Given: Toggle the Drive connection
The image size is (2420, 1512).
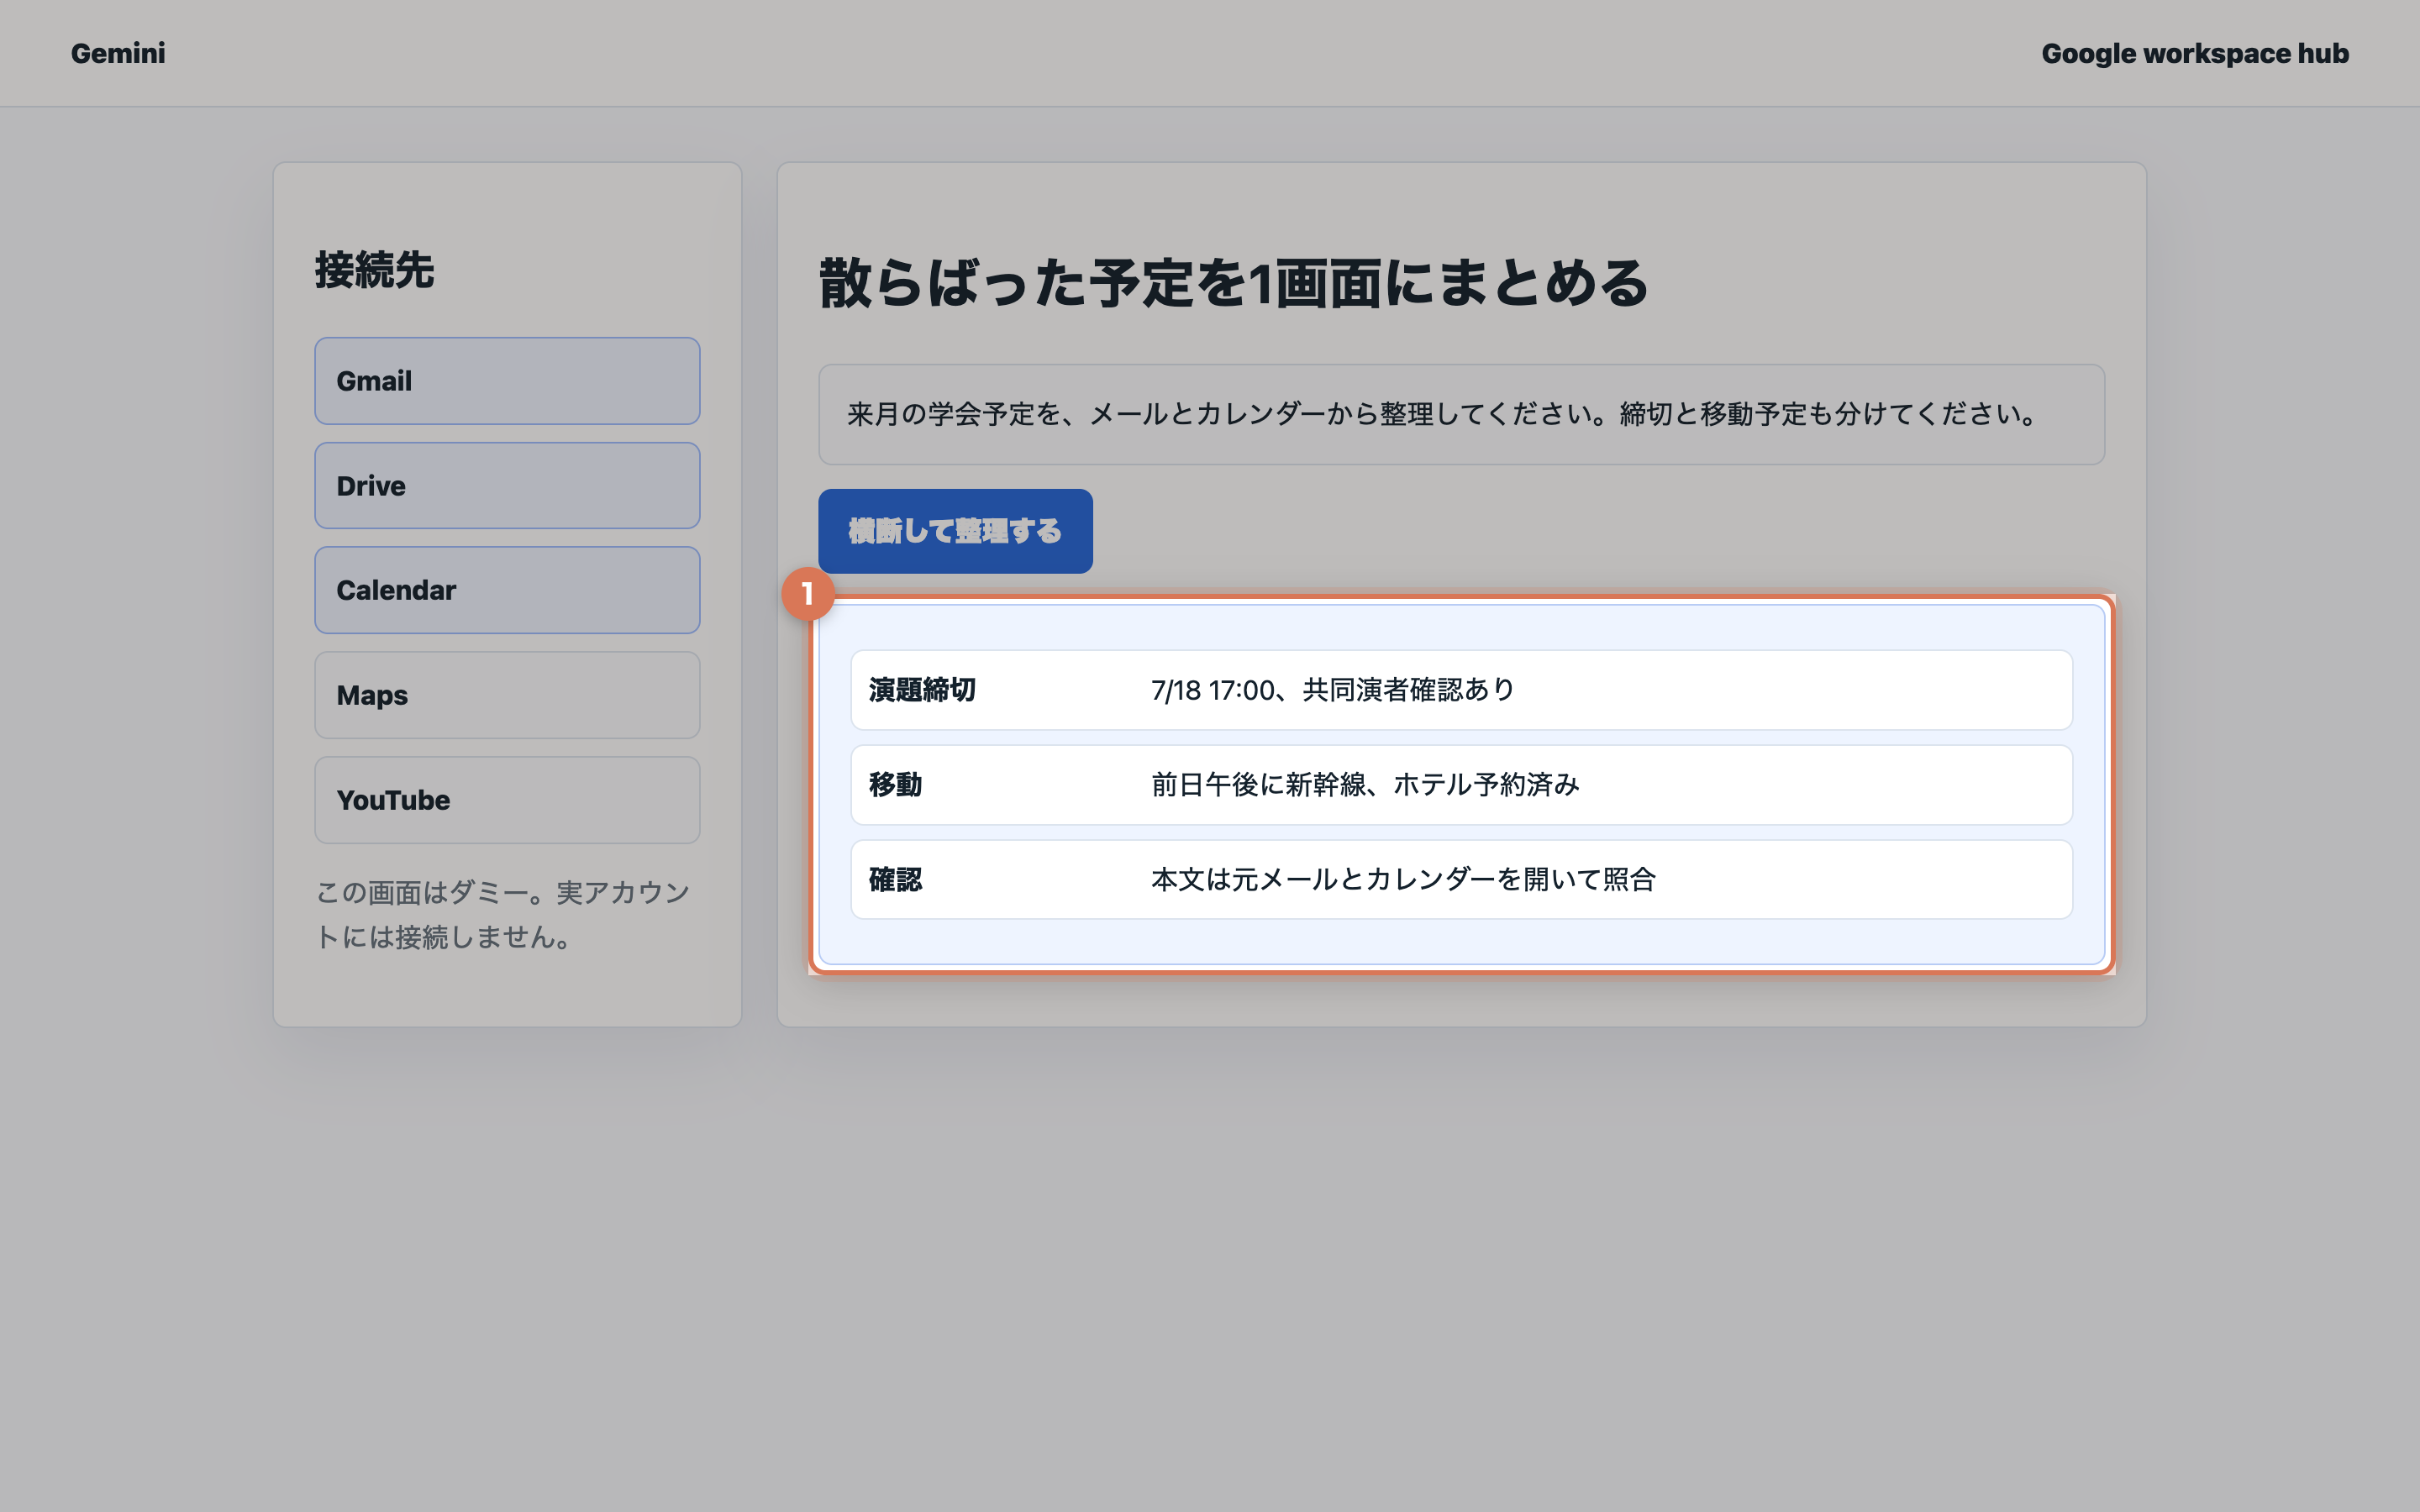Looking at the screenshot, I should pos(507,486).
